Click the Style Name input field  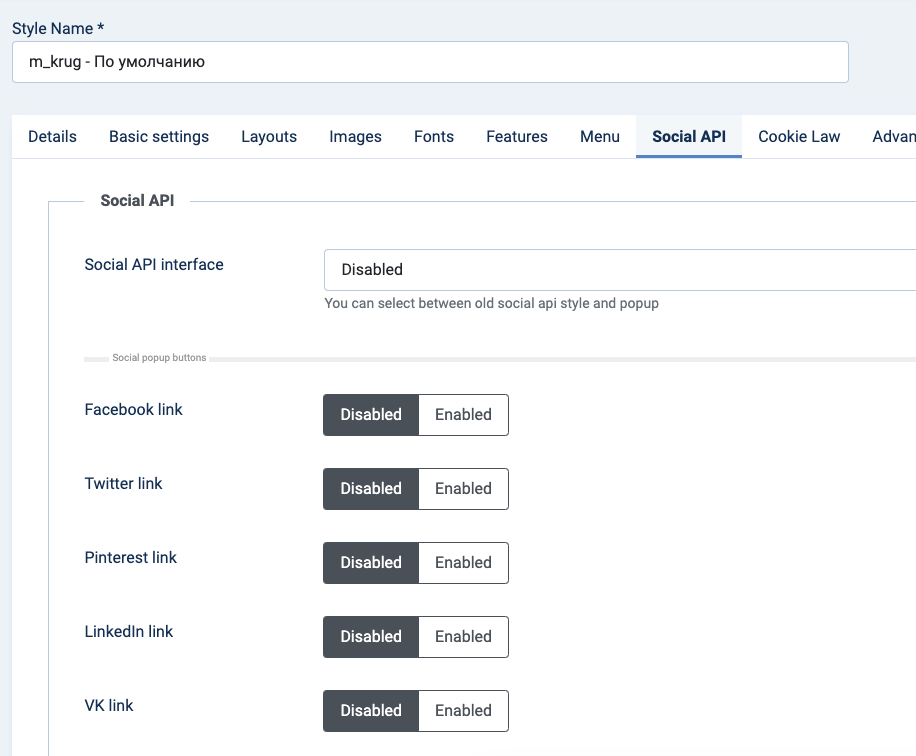click(x=430, y=62)
